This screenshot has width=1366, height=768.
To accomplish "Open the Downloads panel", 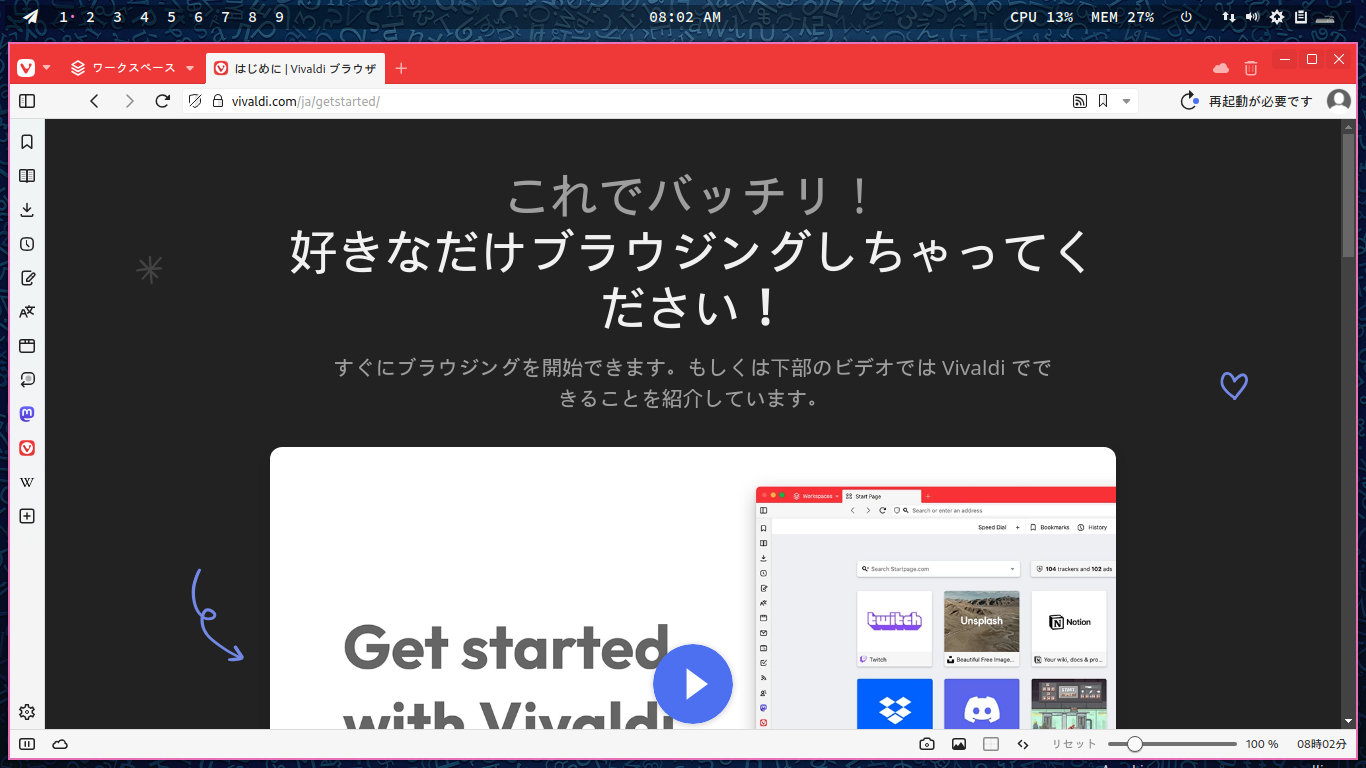I will 27,210.
